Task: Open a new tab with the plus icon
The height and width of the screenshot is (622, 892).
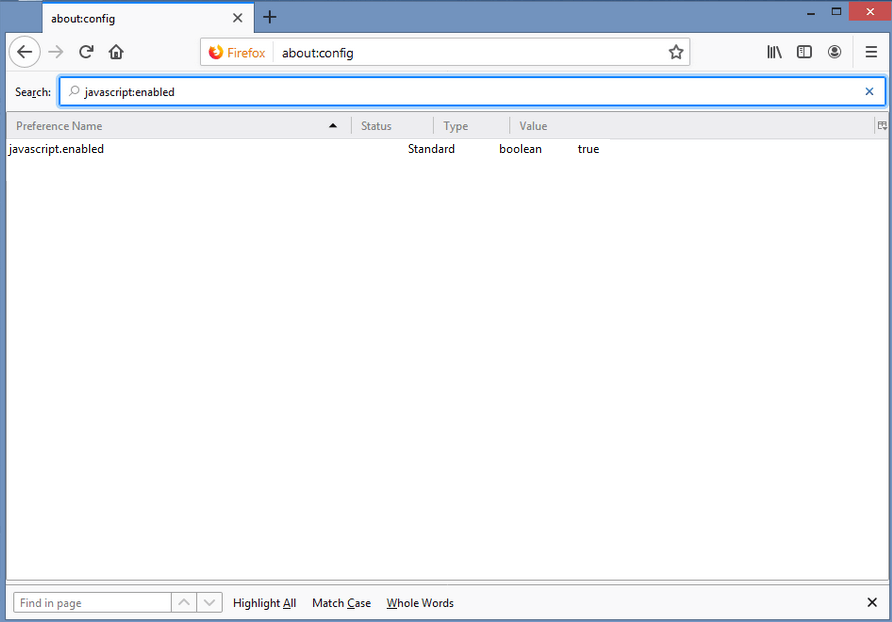Action: pos(270,17)
